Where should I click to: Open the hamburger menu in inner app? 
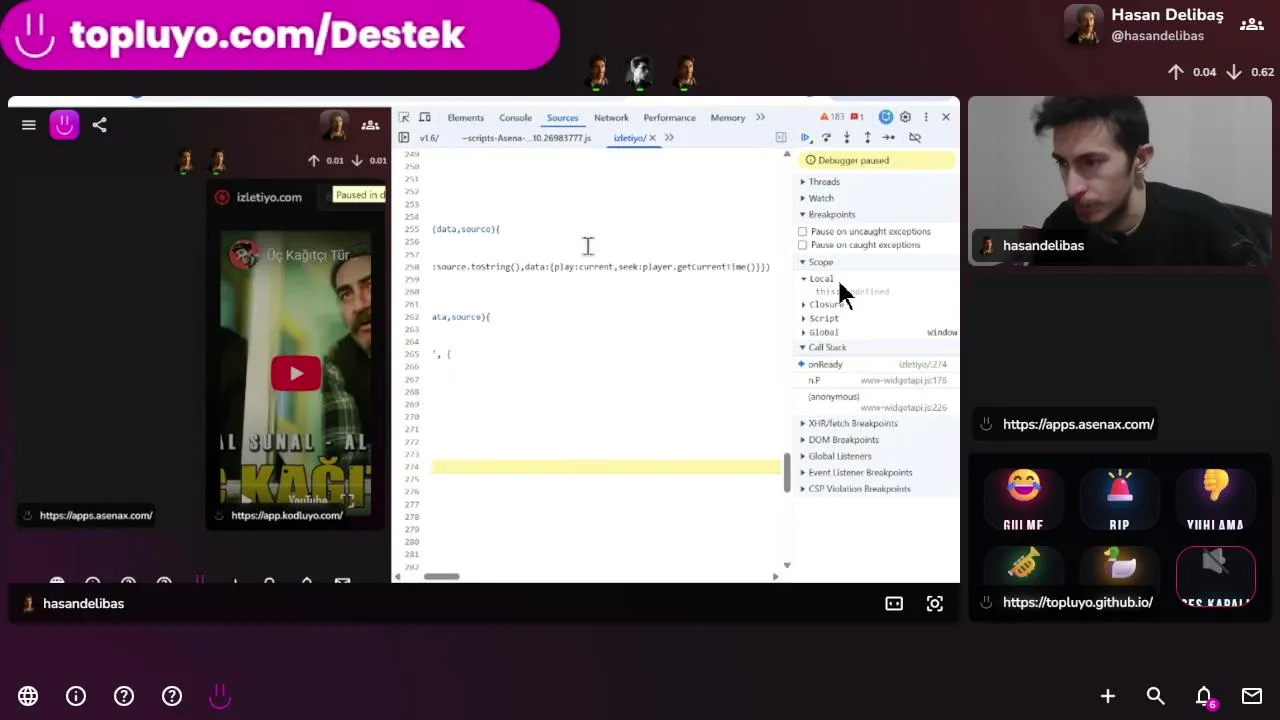pos(29,125)
